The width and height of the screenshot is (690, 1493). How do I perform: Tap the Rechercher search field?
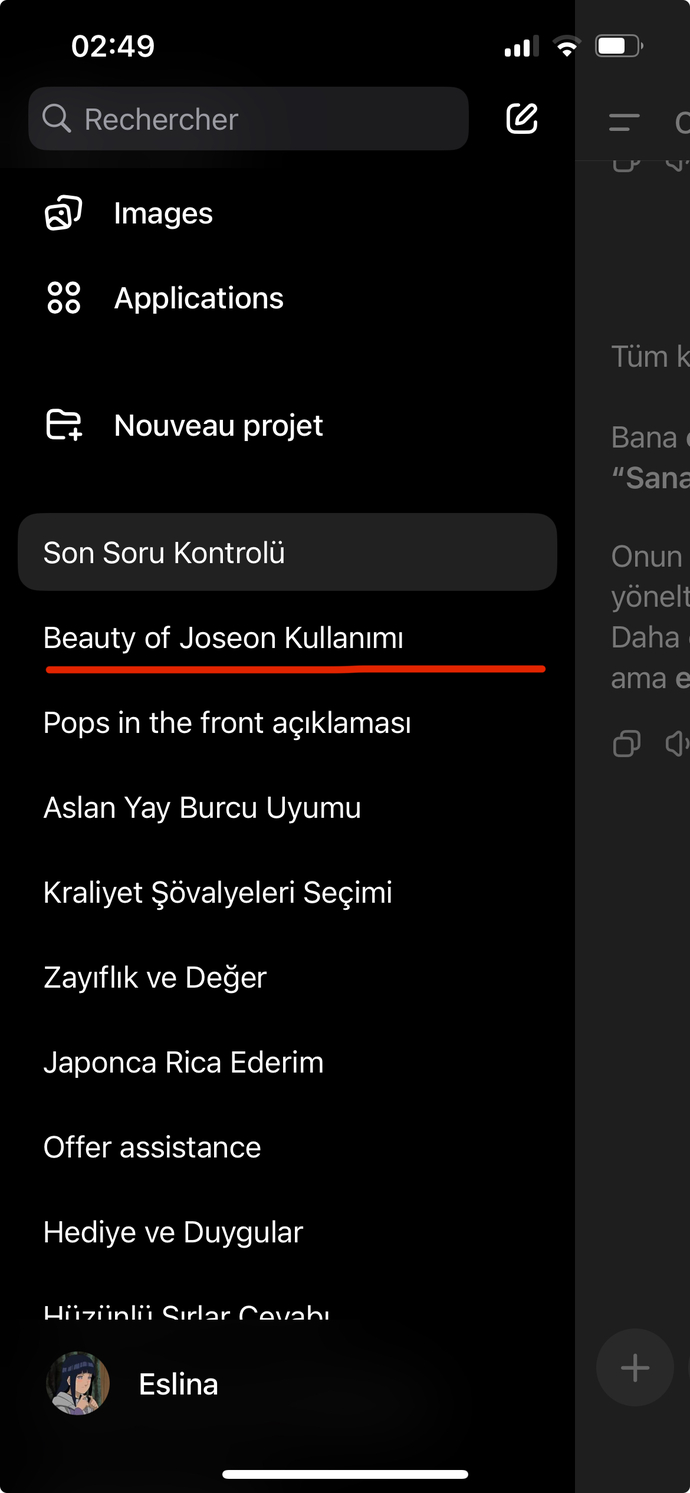[248, 119]
